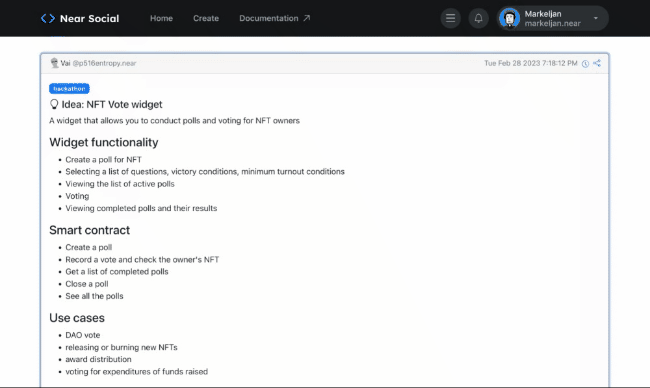The width and height of the screenshot is (650, 388).
Task: Click the 'Idea: NFT Vote widget' title
Action: tap(112, 104)
